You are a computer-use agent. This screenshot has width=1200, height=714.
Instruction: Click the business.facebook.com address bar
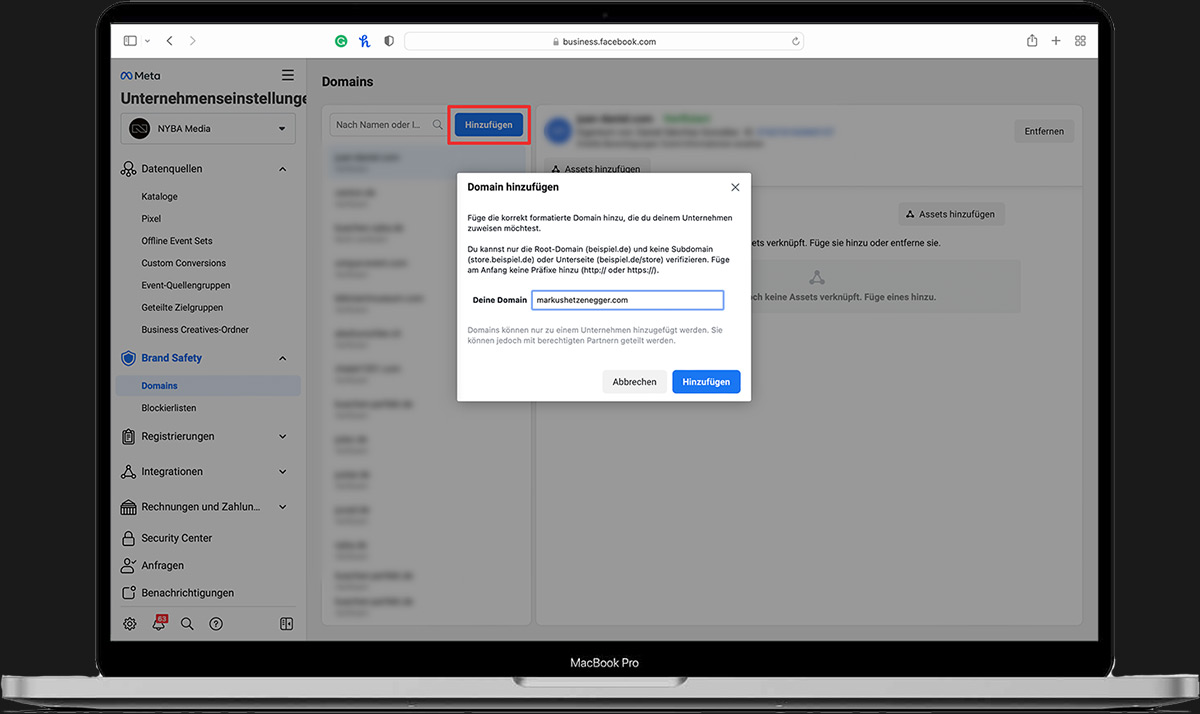604,41
